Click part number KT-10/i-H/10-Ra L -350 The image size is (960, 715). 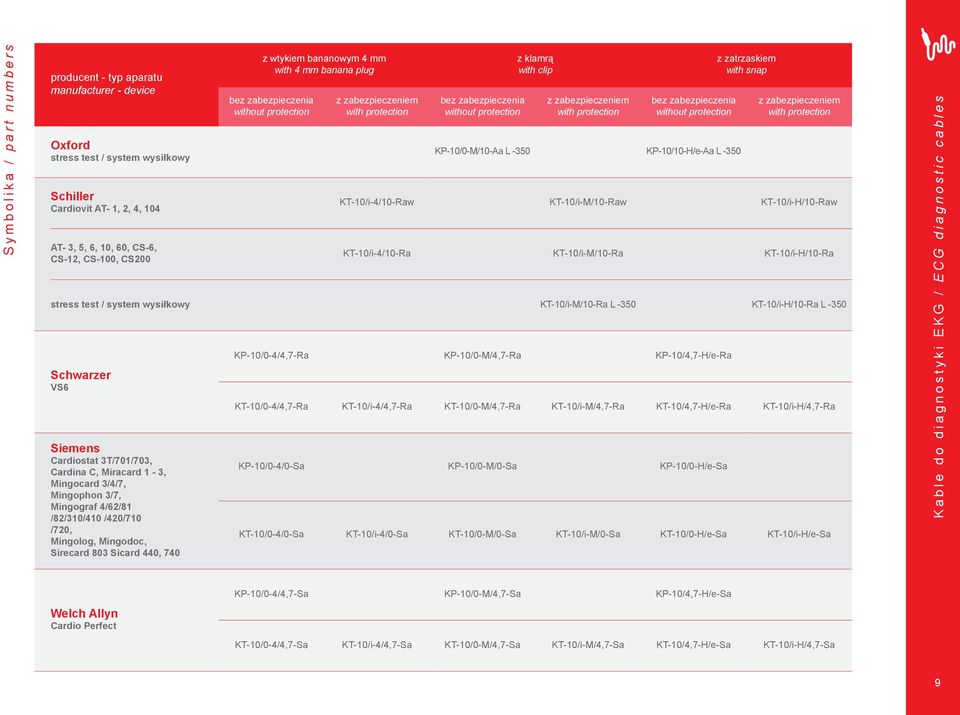799,304
